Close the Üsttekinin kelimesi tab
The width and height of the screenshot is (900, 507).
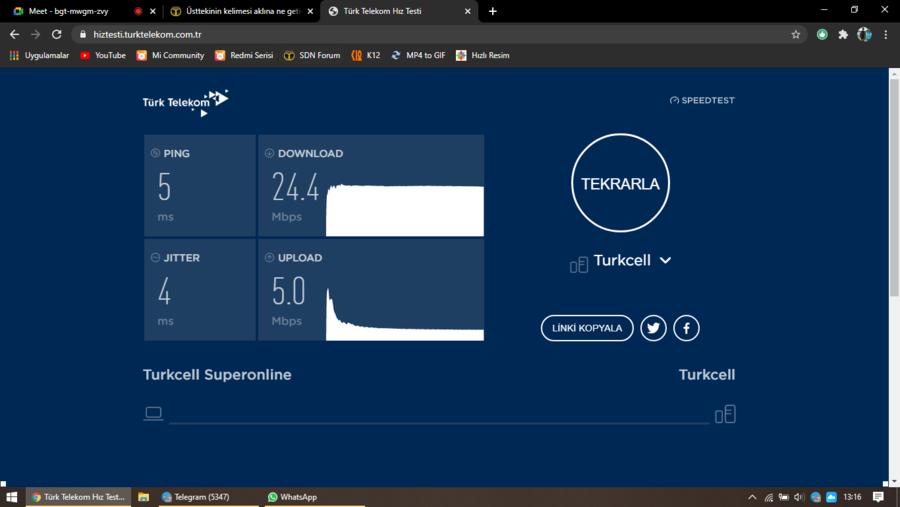click(311, 11)
